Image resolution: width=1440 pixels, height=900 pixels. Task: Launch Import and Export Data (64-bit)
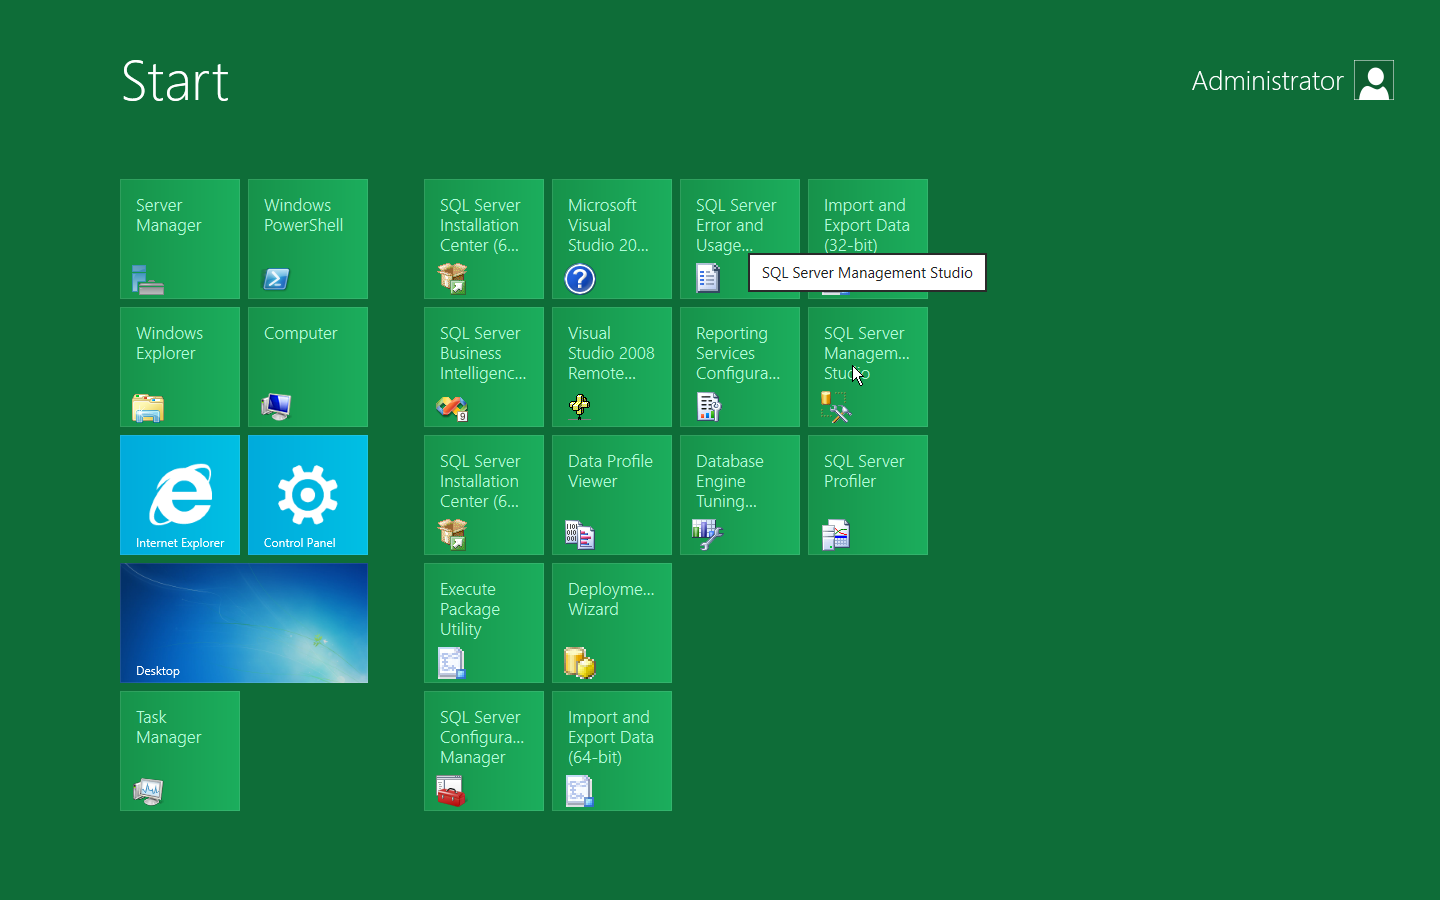(x=612, y=751)
